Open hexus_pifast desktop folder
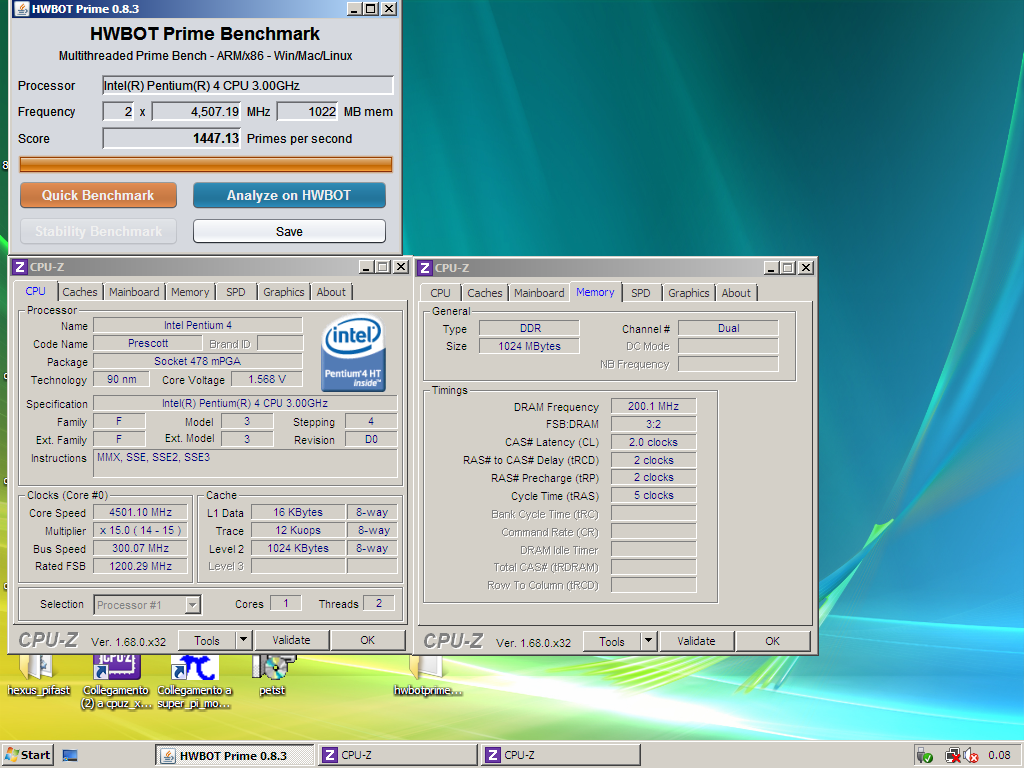The width and height of the screenshot is (1024, 768). [38, 676]
